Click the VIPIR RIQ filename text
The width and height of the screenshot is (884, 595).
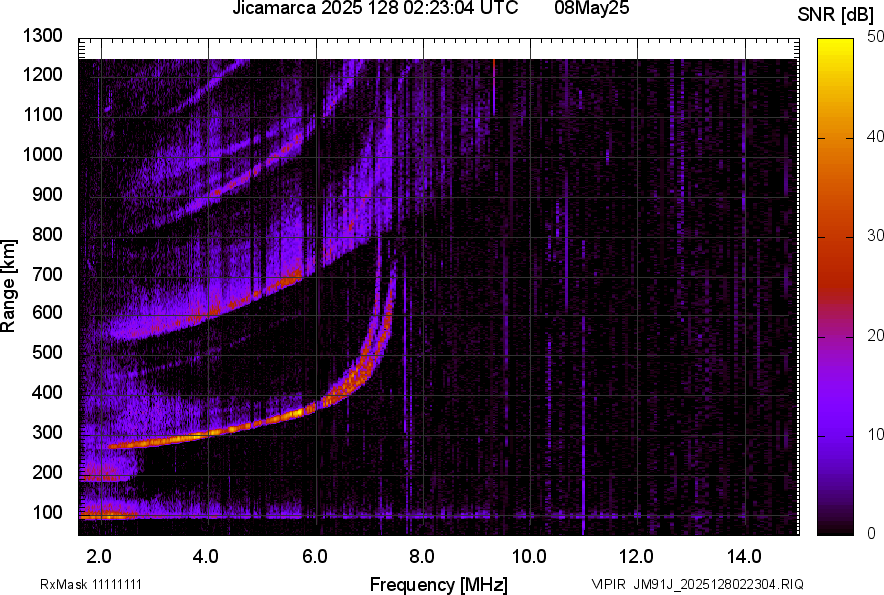pos(697,584)
